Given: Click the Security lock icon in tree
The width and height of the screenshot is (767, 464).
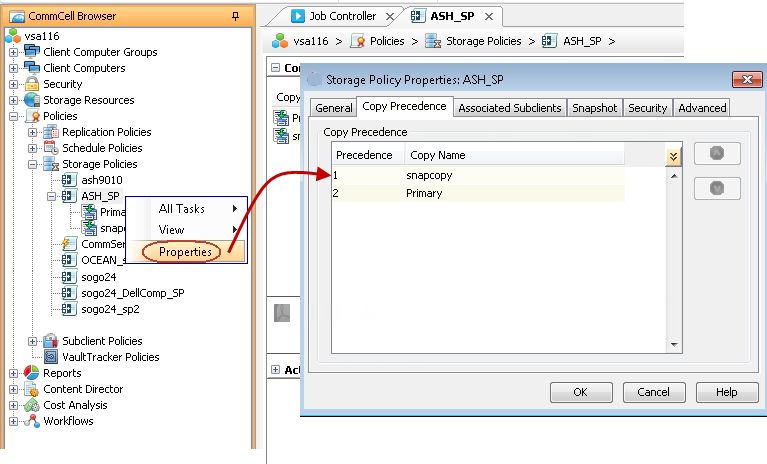Looking at the screenshot, I should point(33,84).
